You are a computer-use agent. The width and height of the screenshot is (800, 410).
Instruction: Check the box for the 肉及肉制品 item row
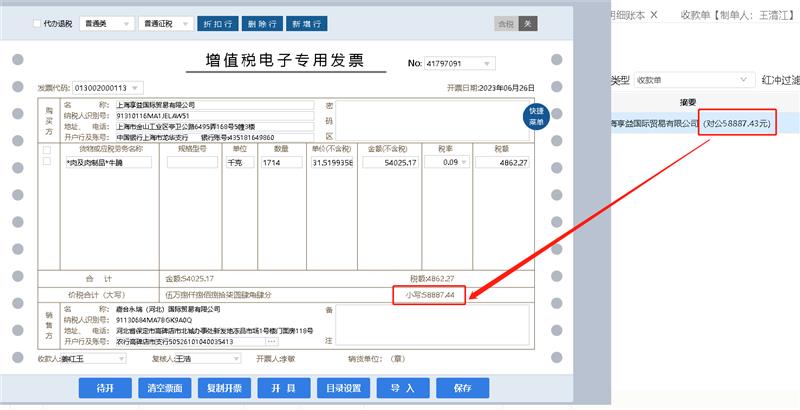[47, 162]
